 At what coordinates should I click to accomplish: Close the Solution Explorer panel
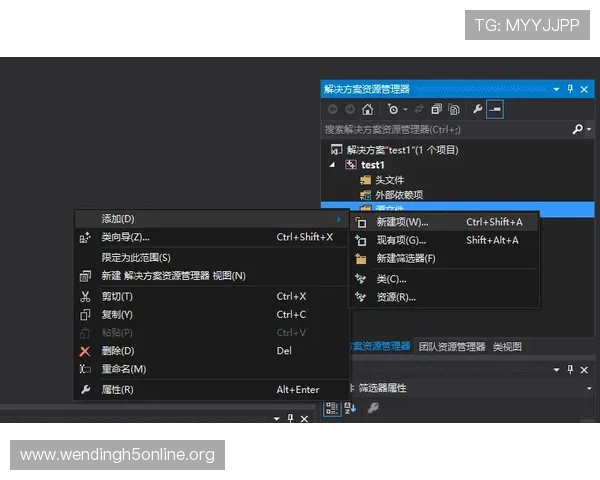coord(584,89)
